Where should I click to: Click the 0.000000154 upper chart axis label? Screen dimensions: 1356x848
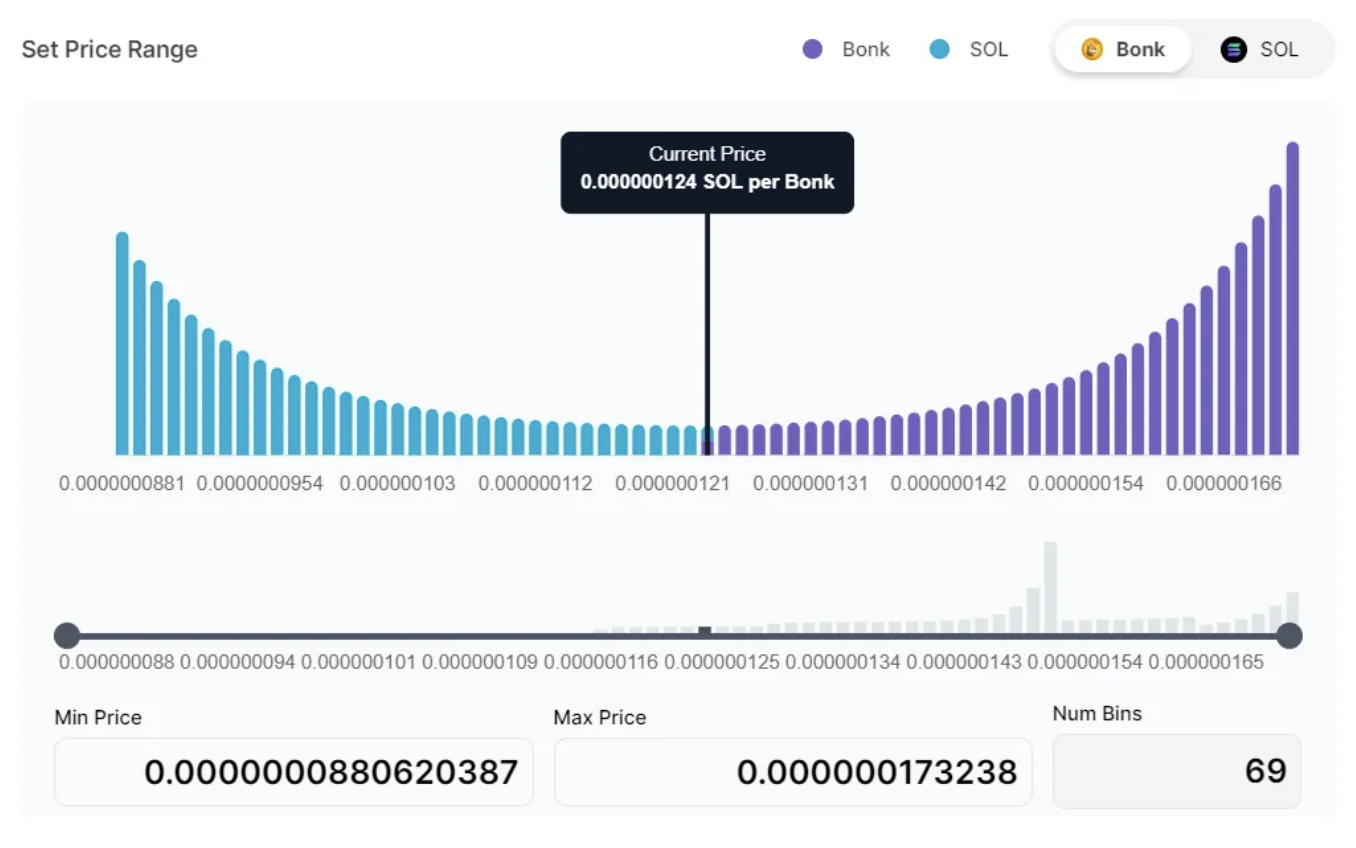[1086, 484]
